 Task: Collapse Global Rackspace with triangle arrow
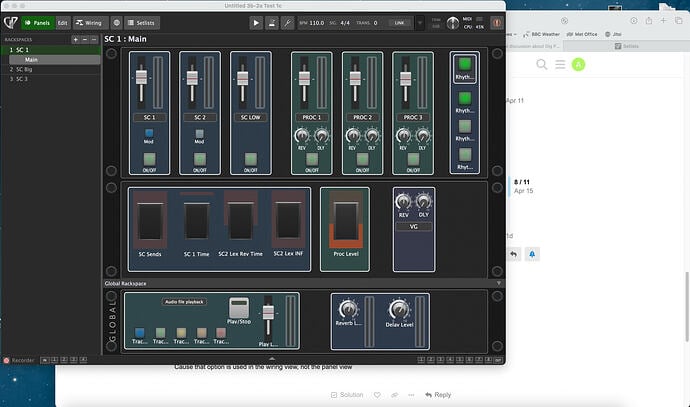499,283
